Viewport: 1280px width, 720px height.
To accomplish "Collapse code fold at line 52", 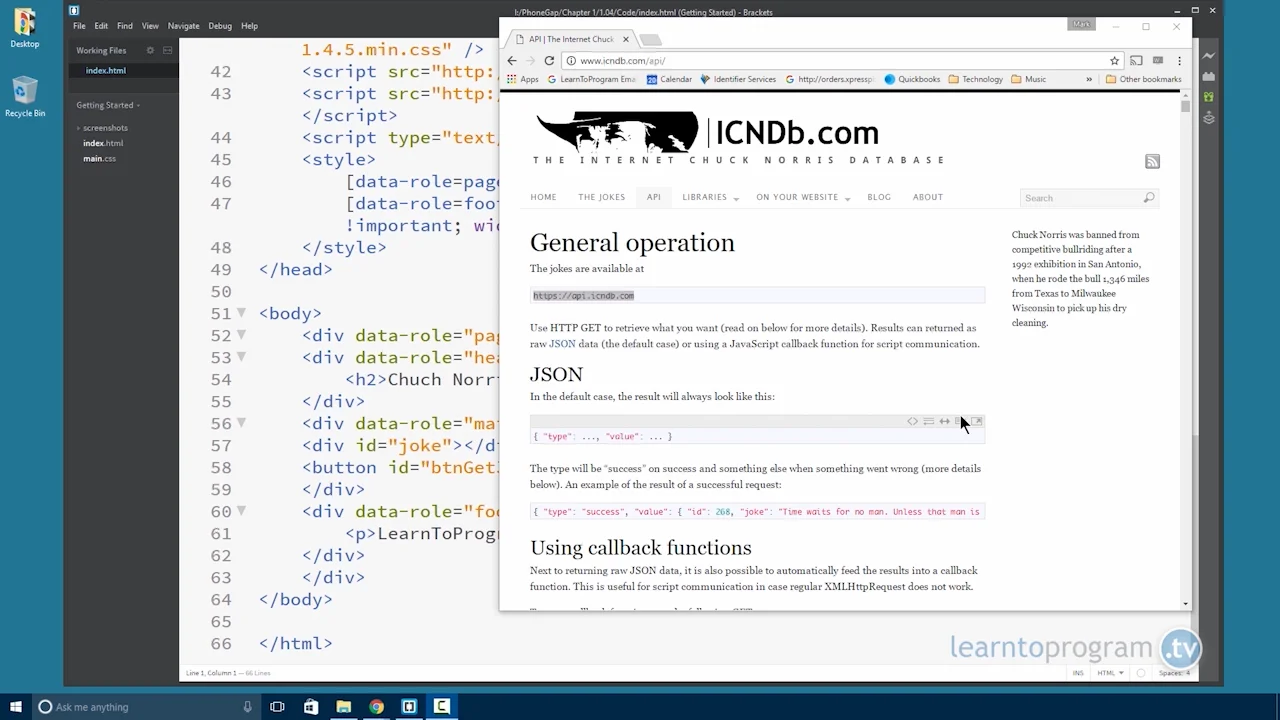I will 241,335.
